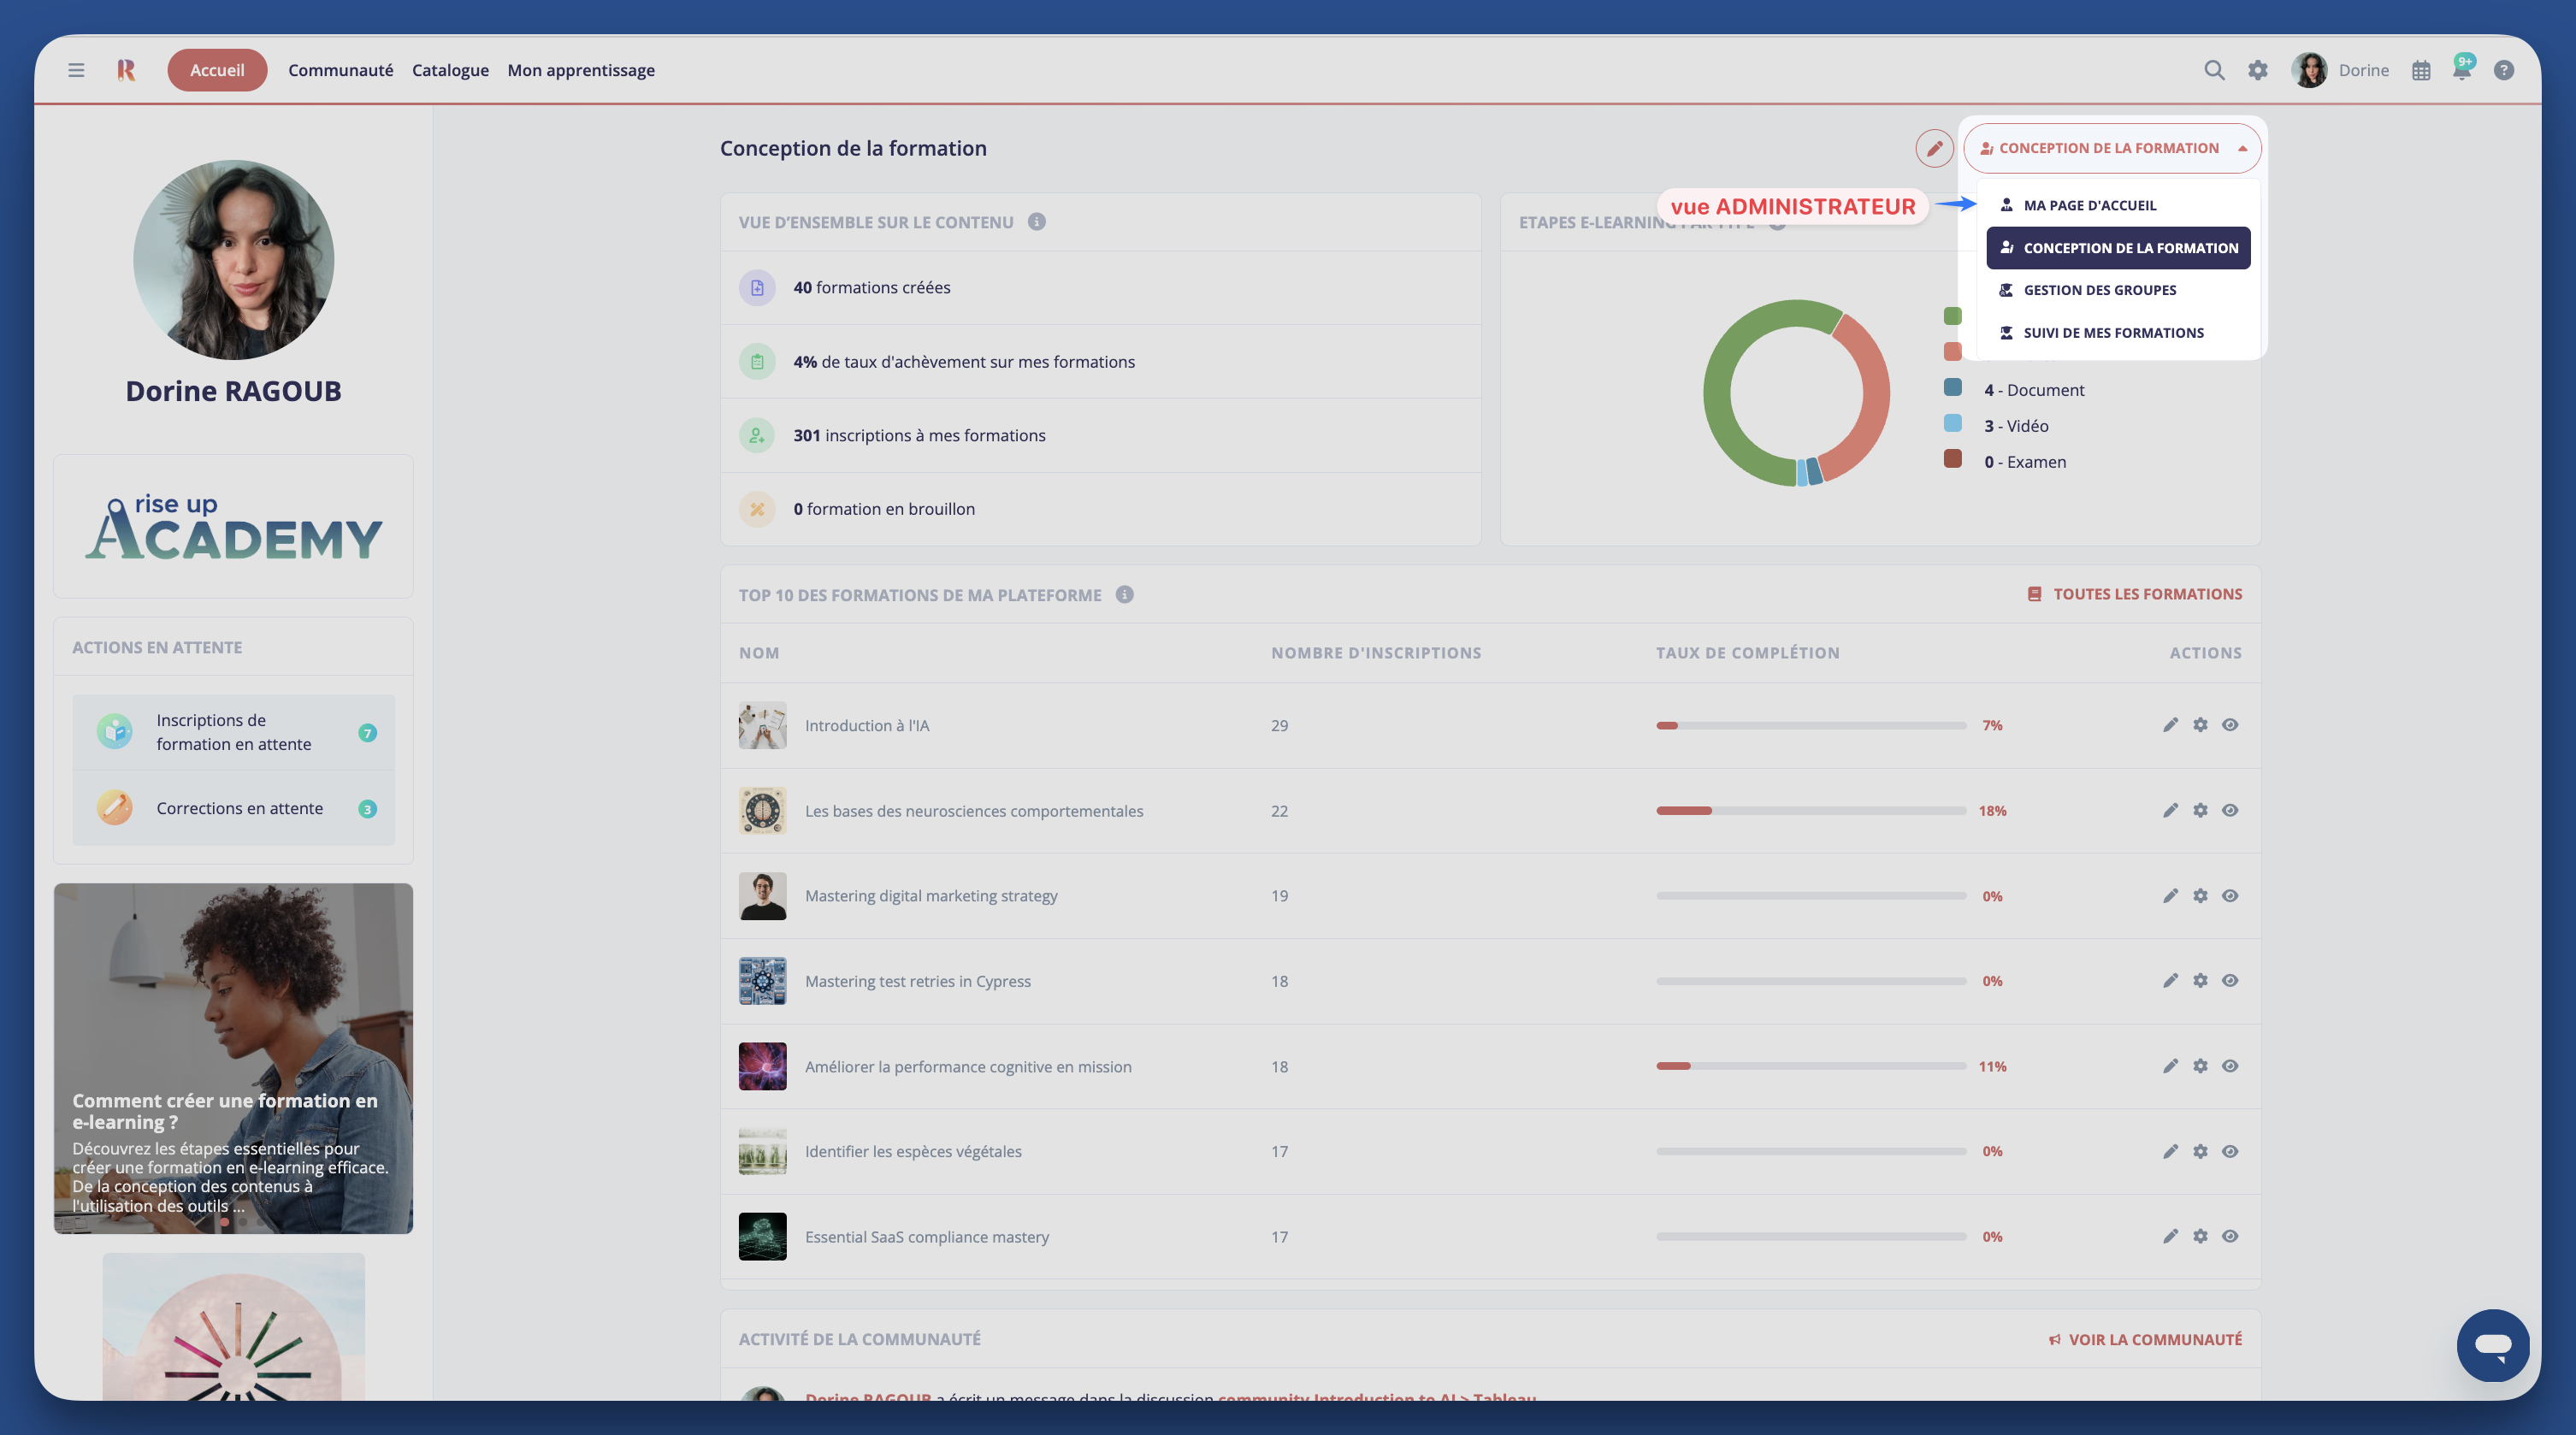Open the chat bubble widget
Image resolution: width=2576 pixels, height=1435 pixels.
(2493, 1345)
